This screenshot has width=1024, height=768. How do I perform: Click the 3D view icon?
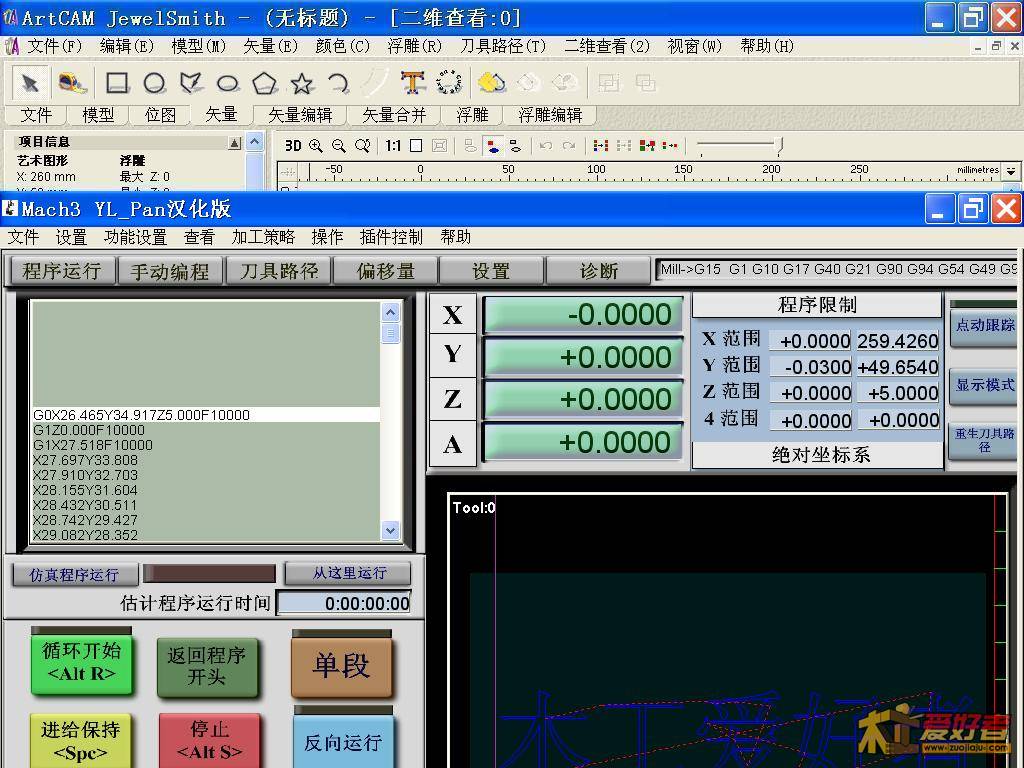(x=293, y=146)
